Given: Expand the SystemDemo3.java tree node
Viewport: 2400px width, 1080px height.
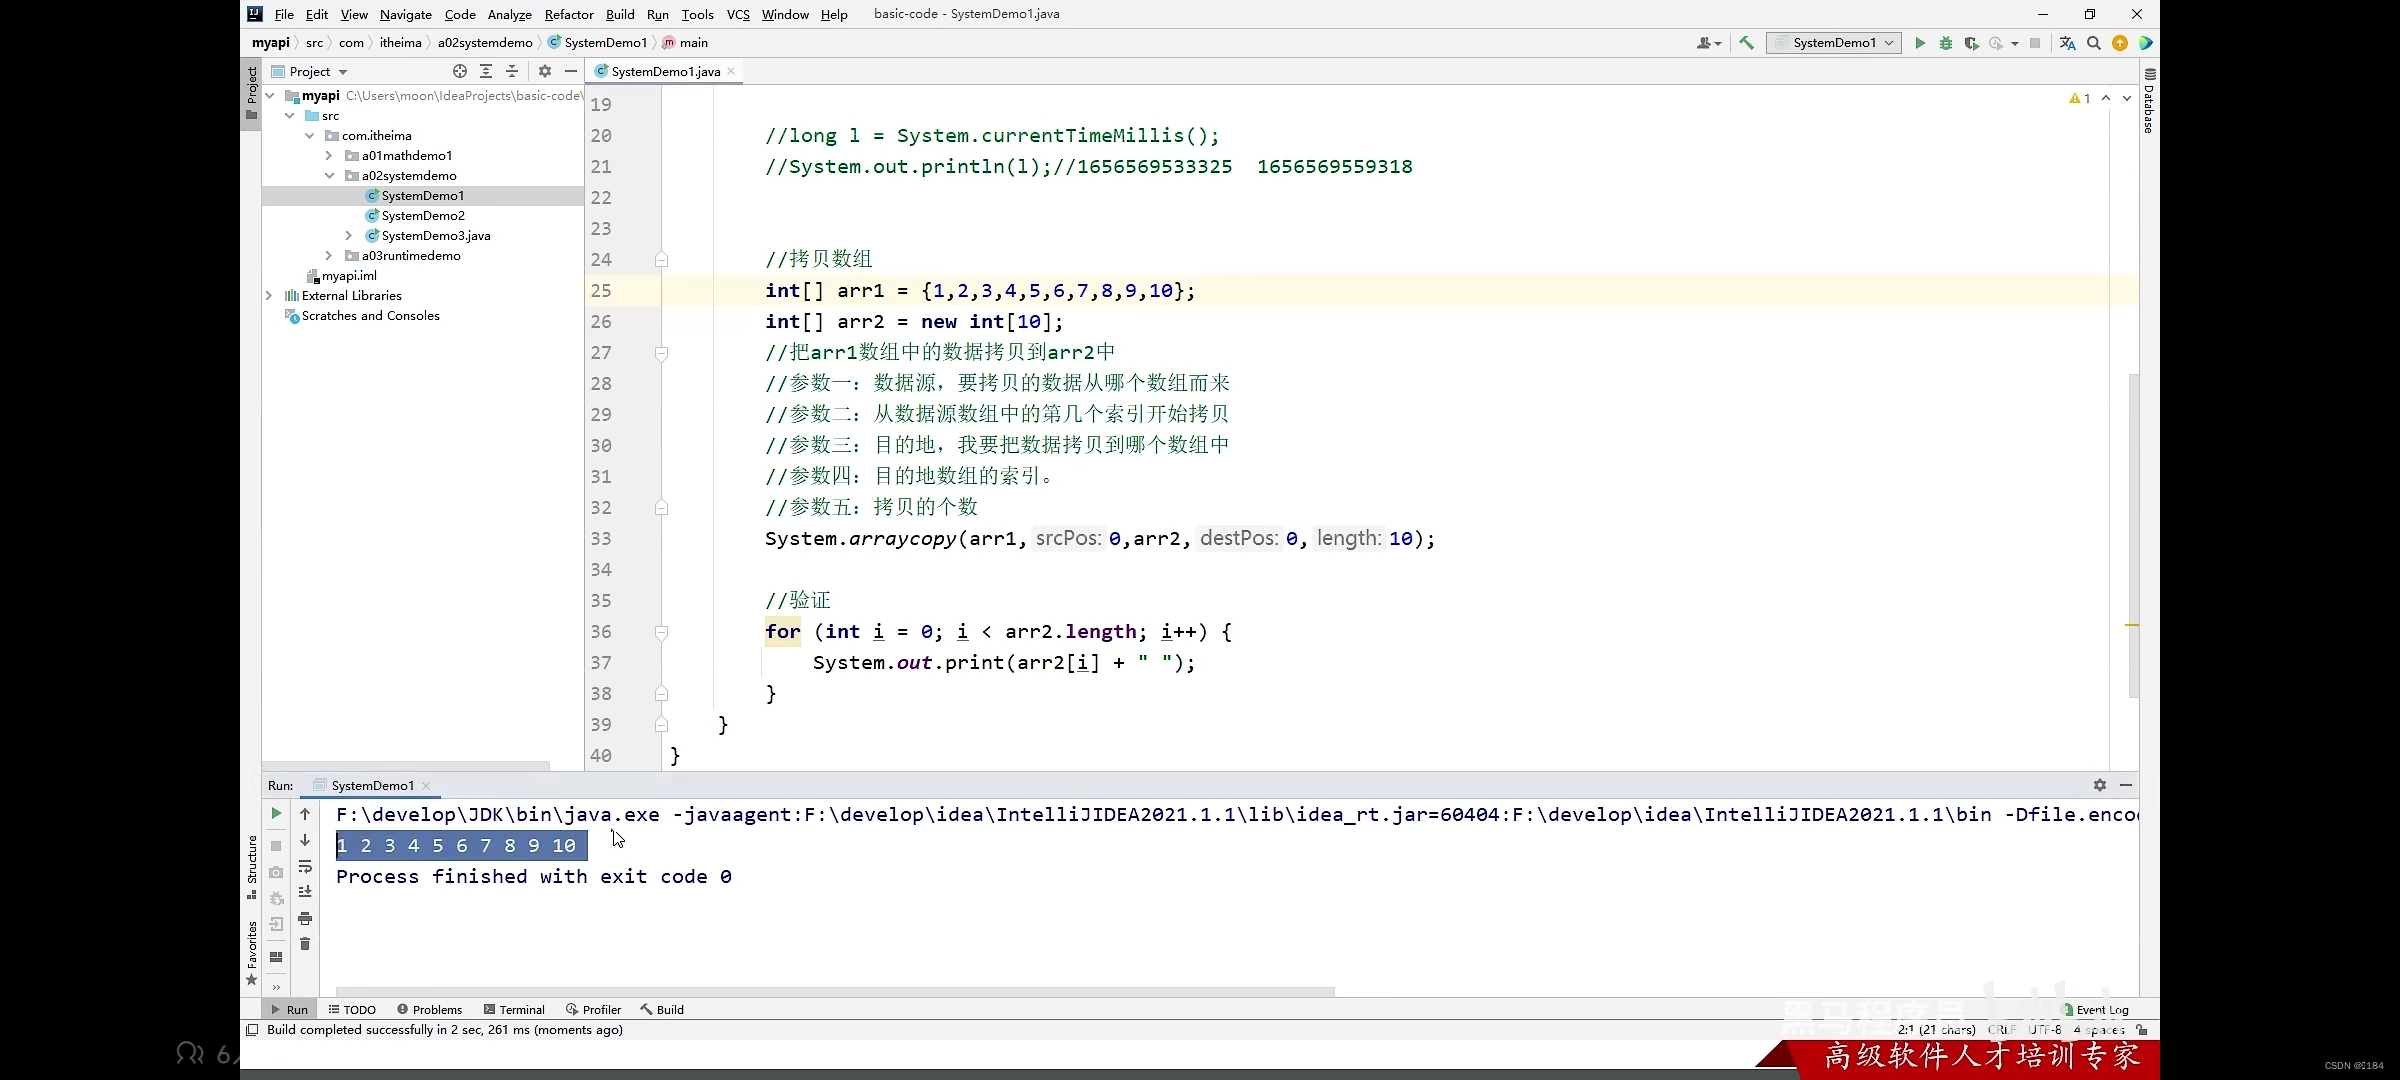Looking at the screenshot, I should 347,235.
